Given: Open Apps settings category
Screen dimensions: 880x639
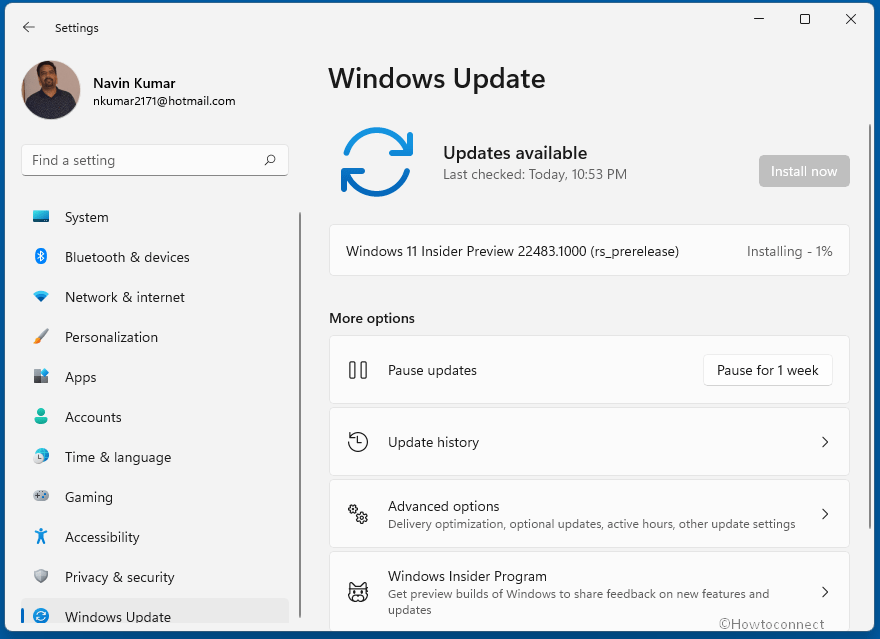Looking at the screenshot, I should (x=155, y=377).
